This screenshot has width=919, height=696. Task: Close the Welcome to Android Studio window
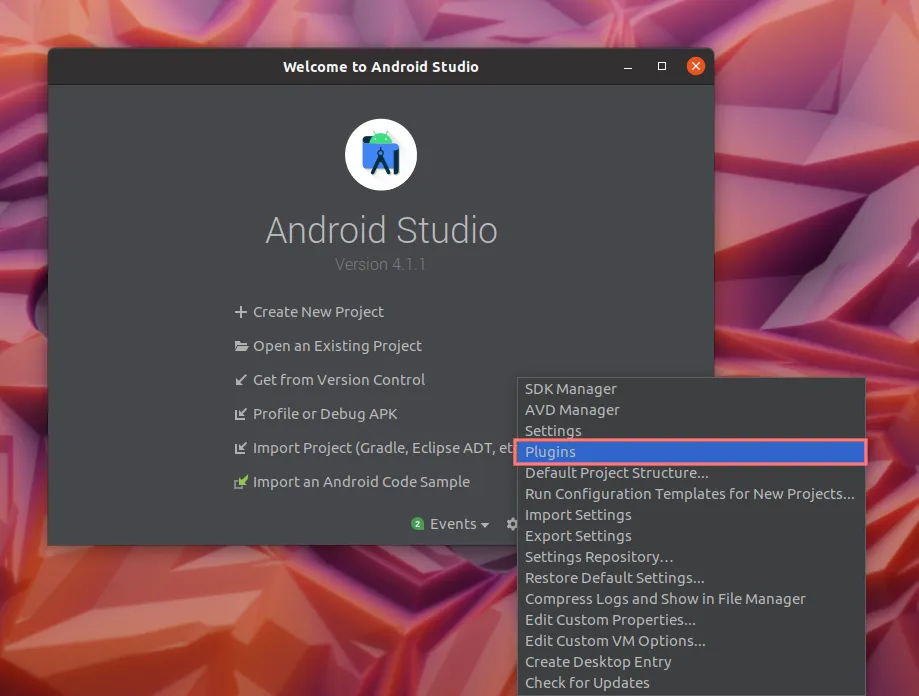pos(696,66)
